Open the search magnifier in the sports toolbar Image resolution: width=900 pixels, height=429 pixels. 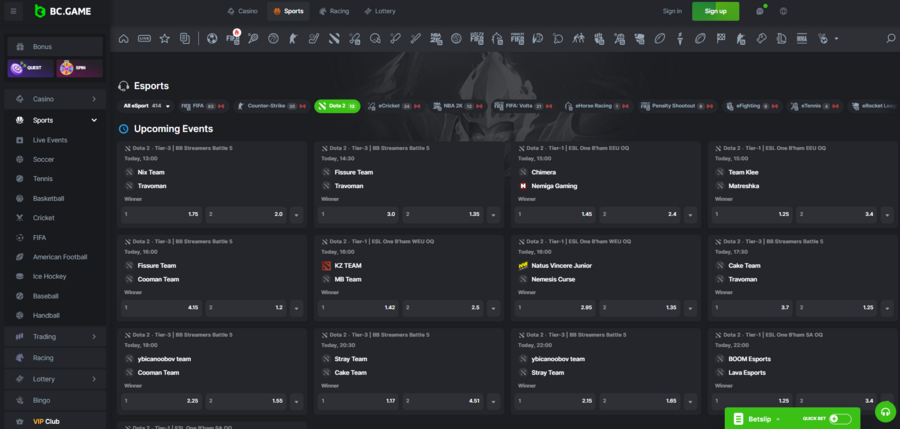[891, 38]
